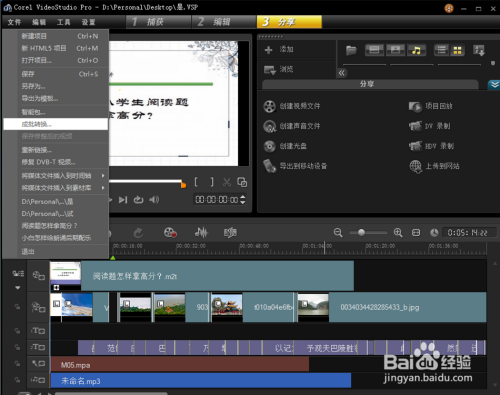Choose 新建项目 from the file menu

(x=56, y=36)
